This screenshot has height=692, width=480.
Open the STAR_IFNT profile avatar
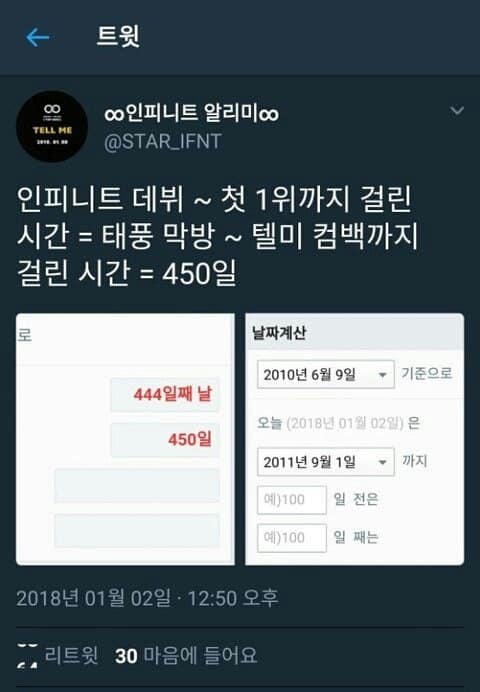coord(52,127)
